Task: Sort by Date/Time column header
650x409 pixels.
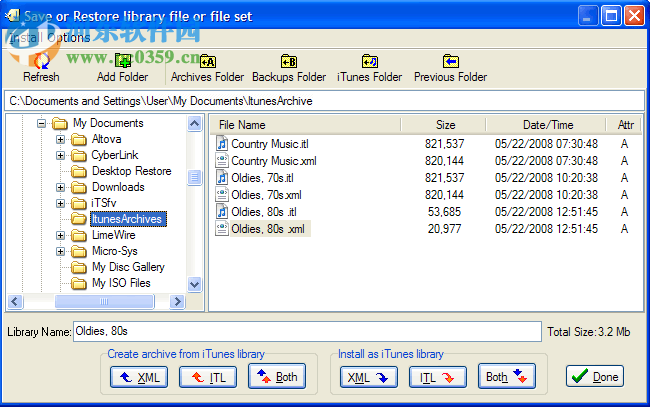Action: click(546, 125)
